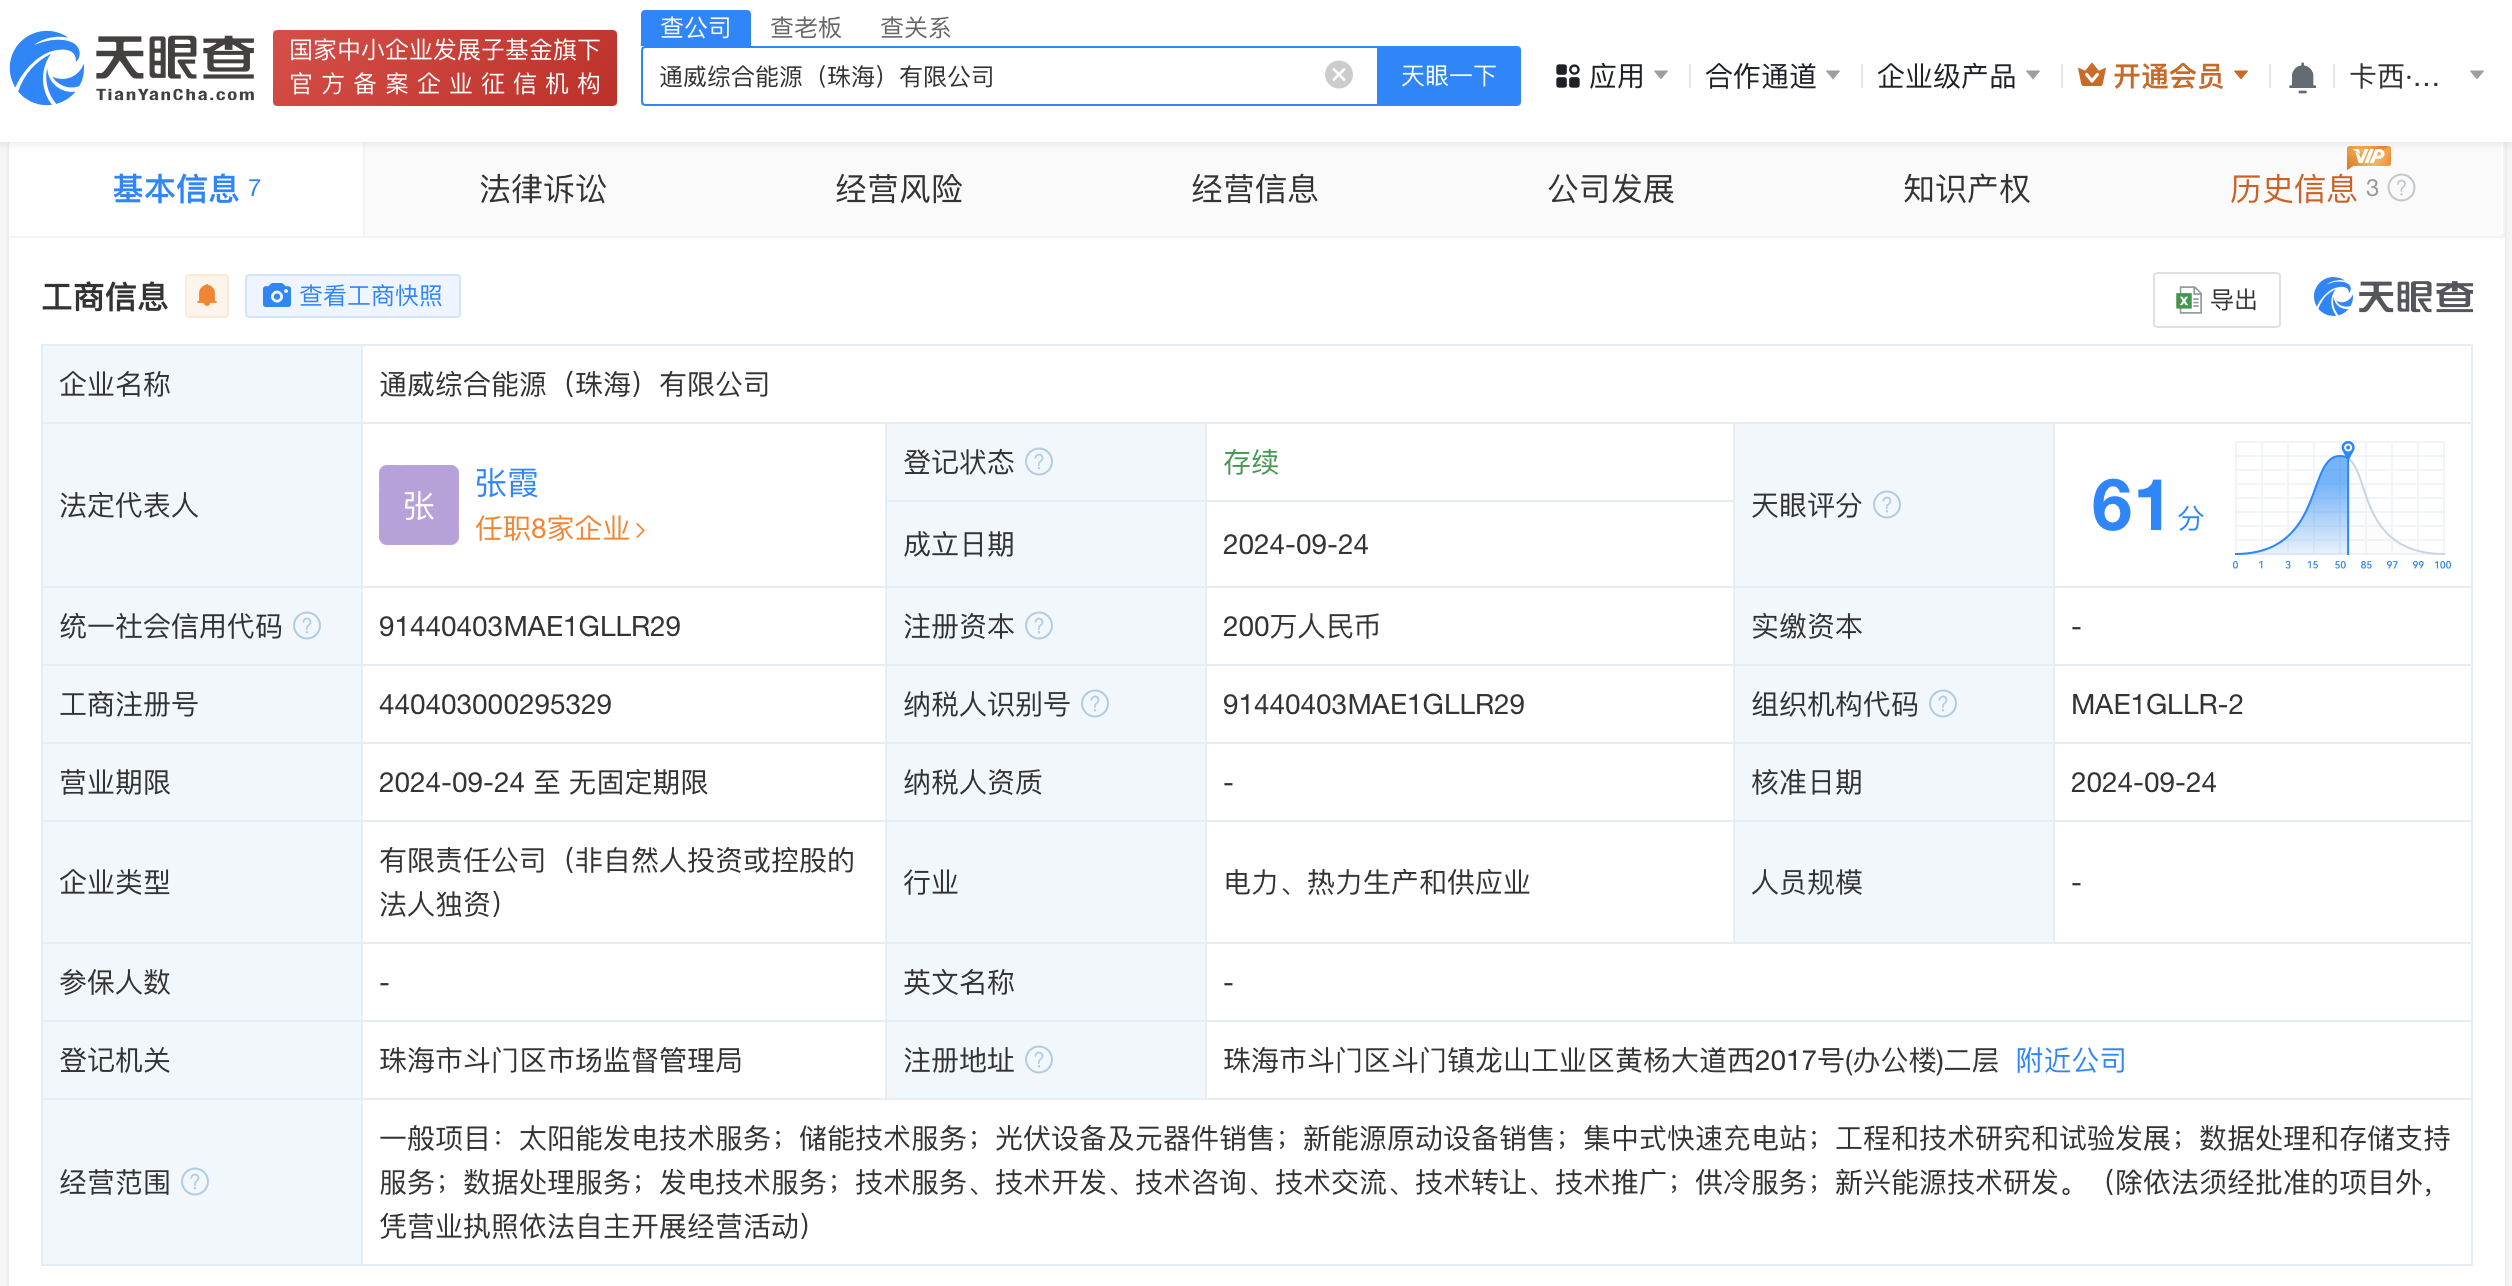This screenshot has height=1286, width=2512.
Task: Click the TianYanCha logo in header
Action: (x=133, y=68)
